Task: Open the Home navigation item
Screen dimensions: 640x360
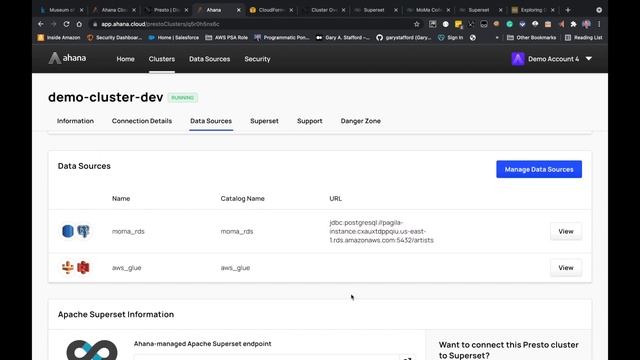Action: (x=125, y=59)
